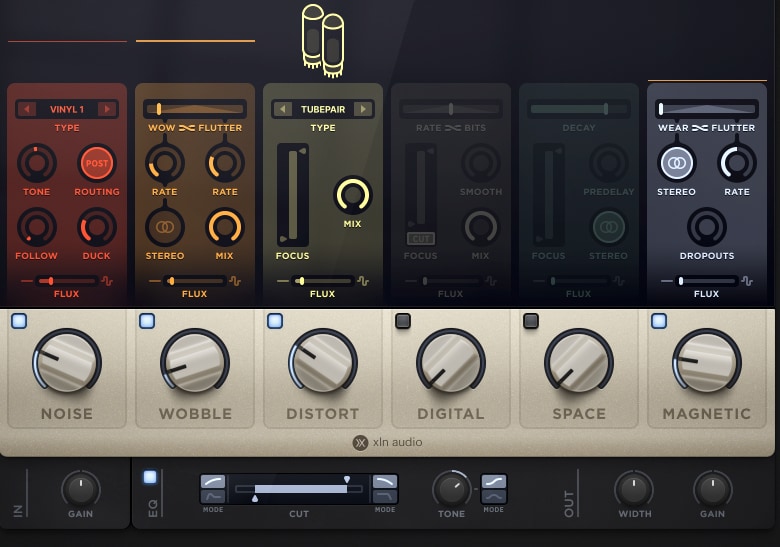Viewport: 780px width, 547px height.
Task: Click the large Magnetic amount knob
Action: pyautogui.click(x=707, y=362)
